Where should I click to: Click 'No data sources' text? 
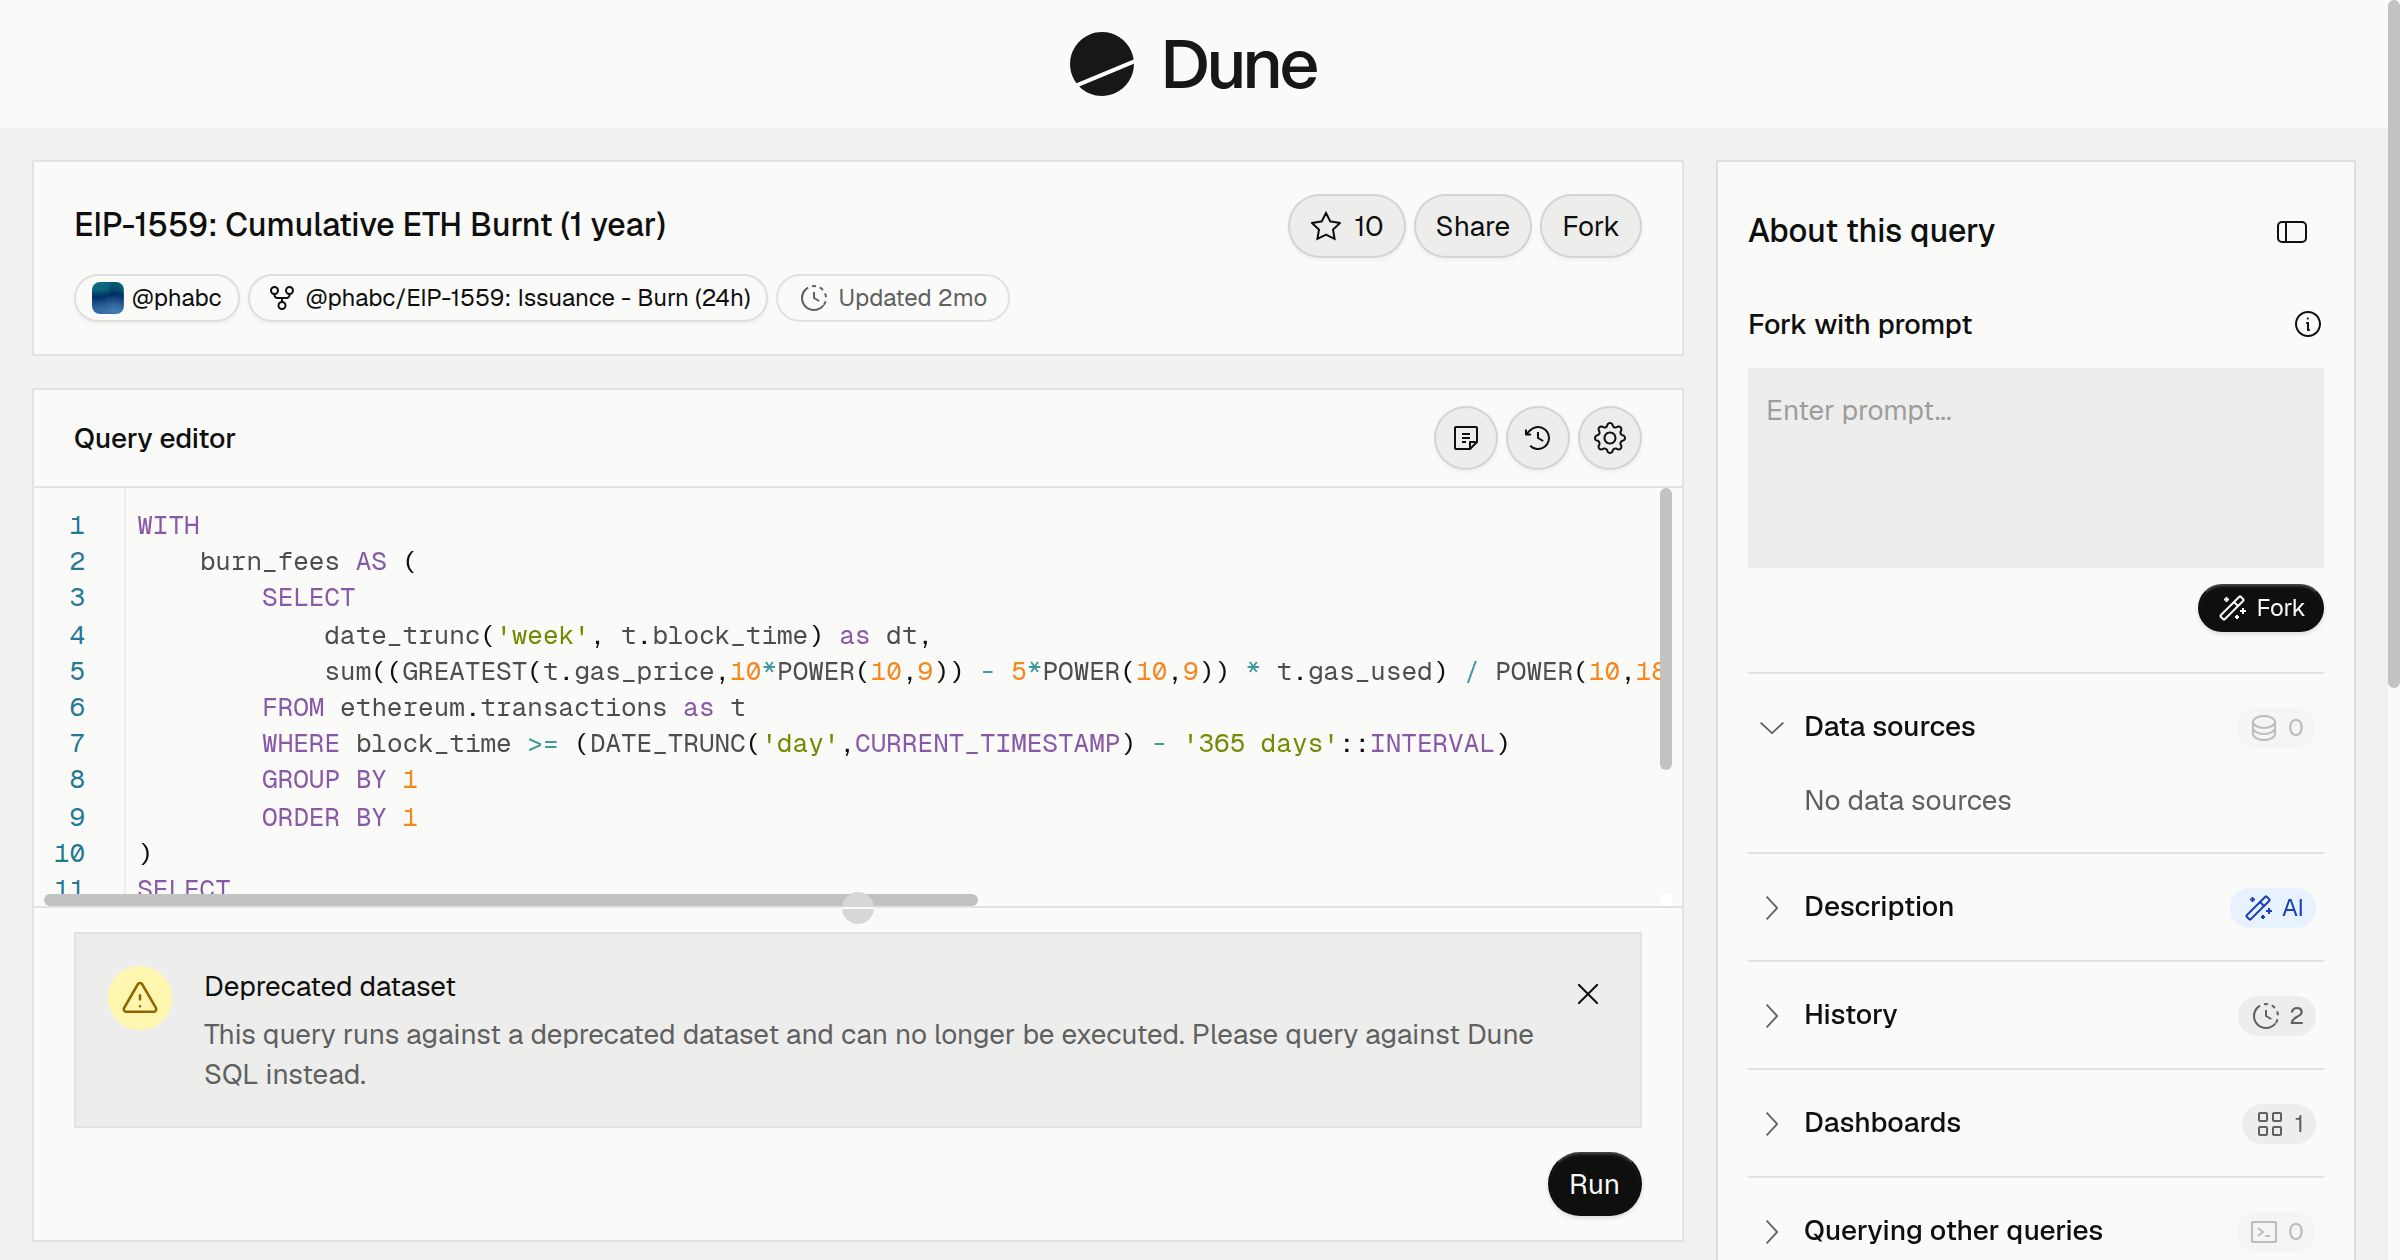[x=1907, y=800]
